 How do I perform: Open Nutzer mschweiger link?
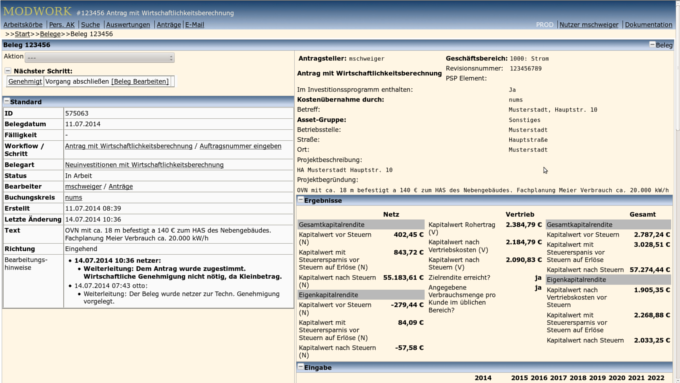tap(588, 25)
